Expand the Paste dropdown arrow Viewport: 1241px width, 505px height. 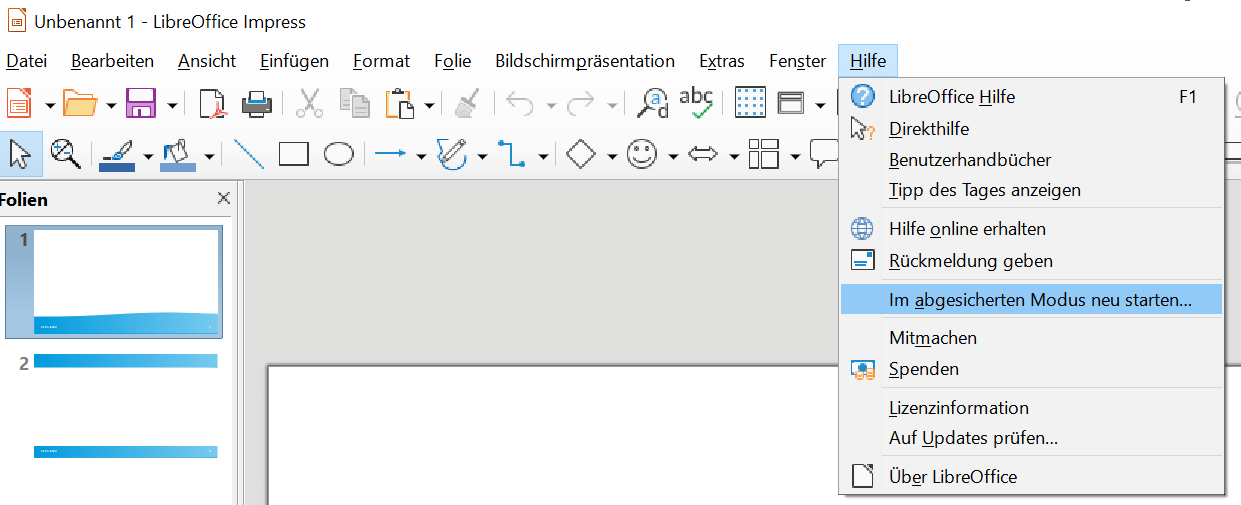click(429, 104)
